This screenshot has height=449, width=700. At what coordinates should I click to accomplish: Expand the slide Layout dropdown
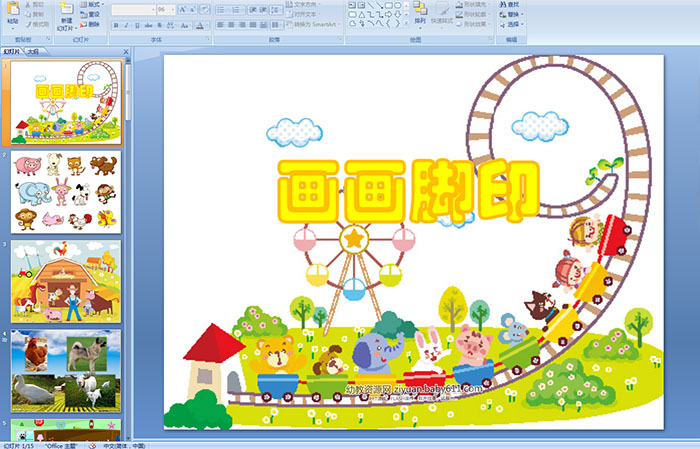pos(92,5)
